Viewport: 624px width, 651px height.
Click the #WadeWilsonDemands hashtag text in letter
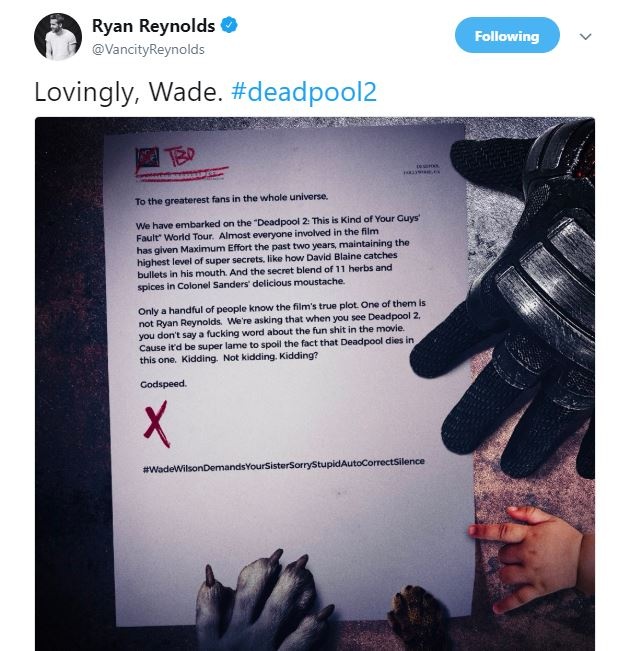pos(284,465)
